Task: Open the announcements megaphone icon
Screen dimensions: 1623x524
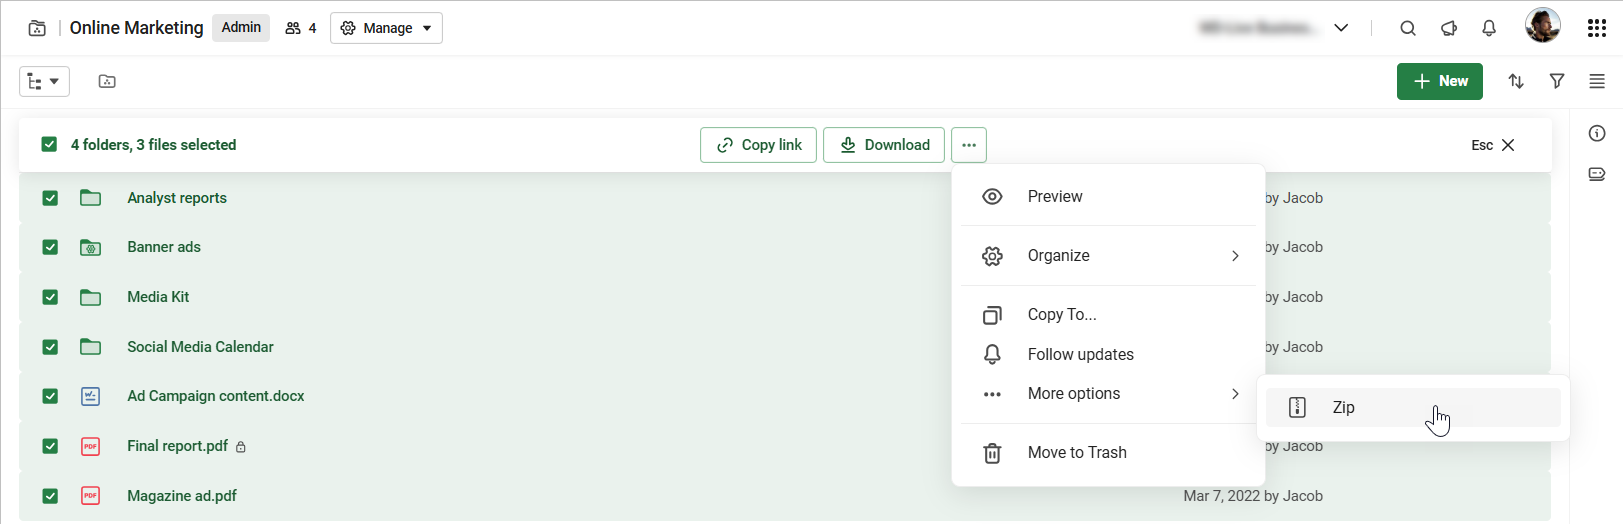Action: [x=1448, y=28]
